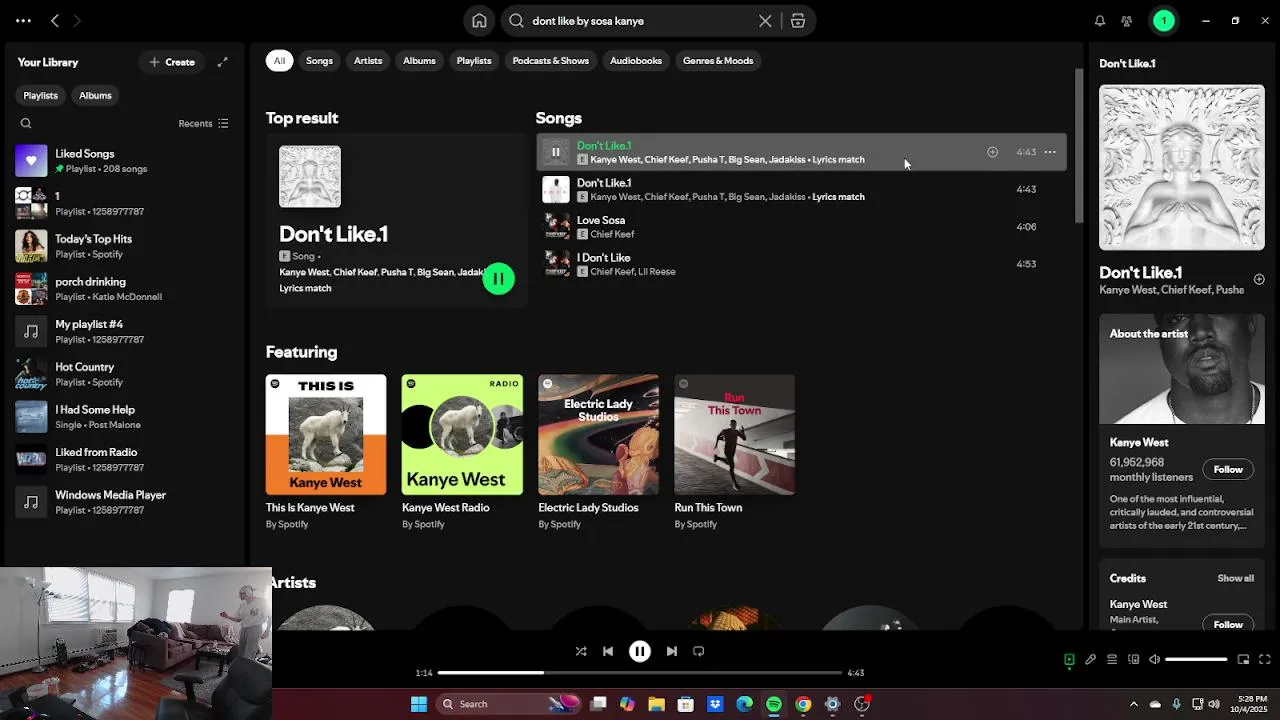
Task: Go to Spotify Home
Action: (479, 21)
